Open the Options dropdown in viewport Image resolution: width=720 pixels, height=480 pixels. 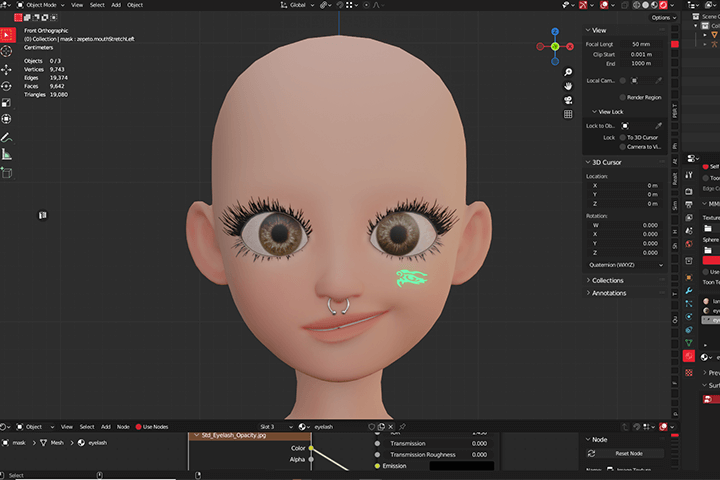pos(663,18)
